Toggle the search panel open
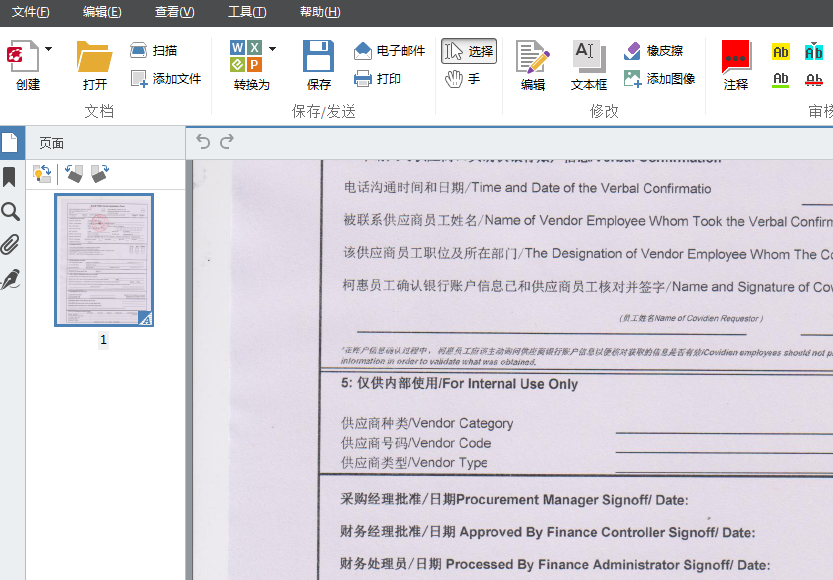This screenshot has height=580, width=833. tap(11, 211)
